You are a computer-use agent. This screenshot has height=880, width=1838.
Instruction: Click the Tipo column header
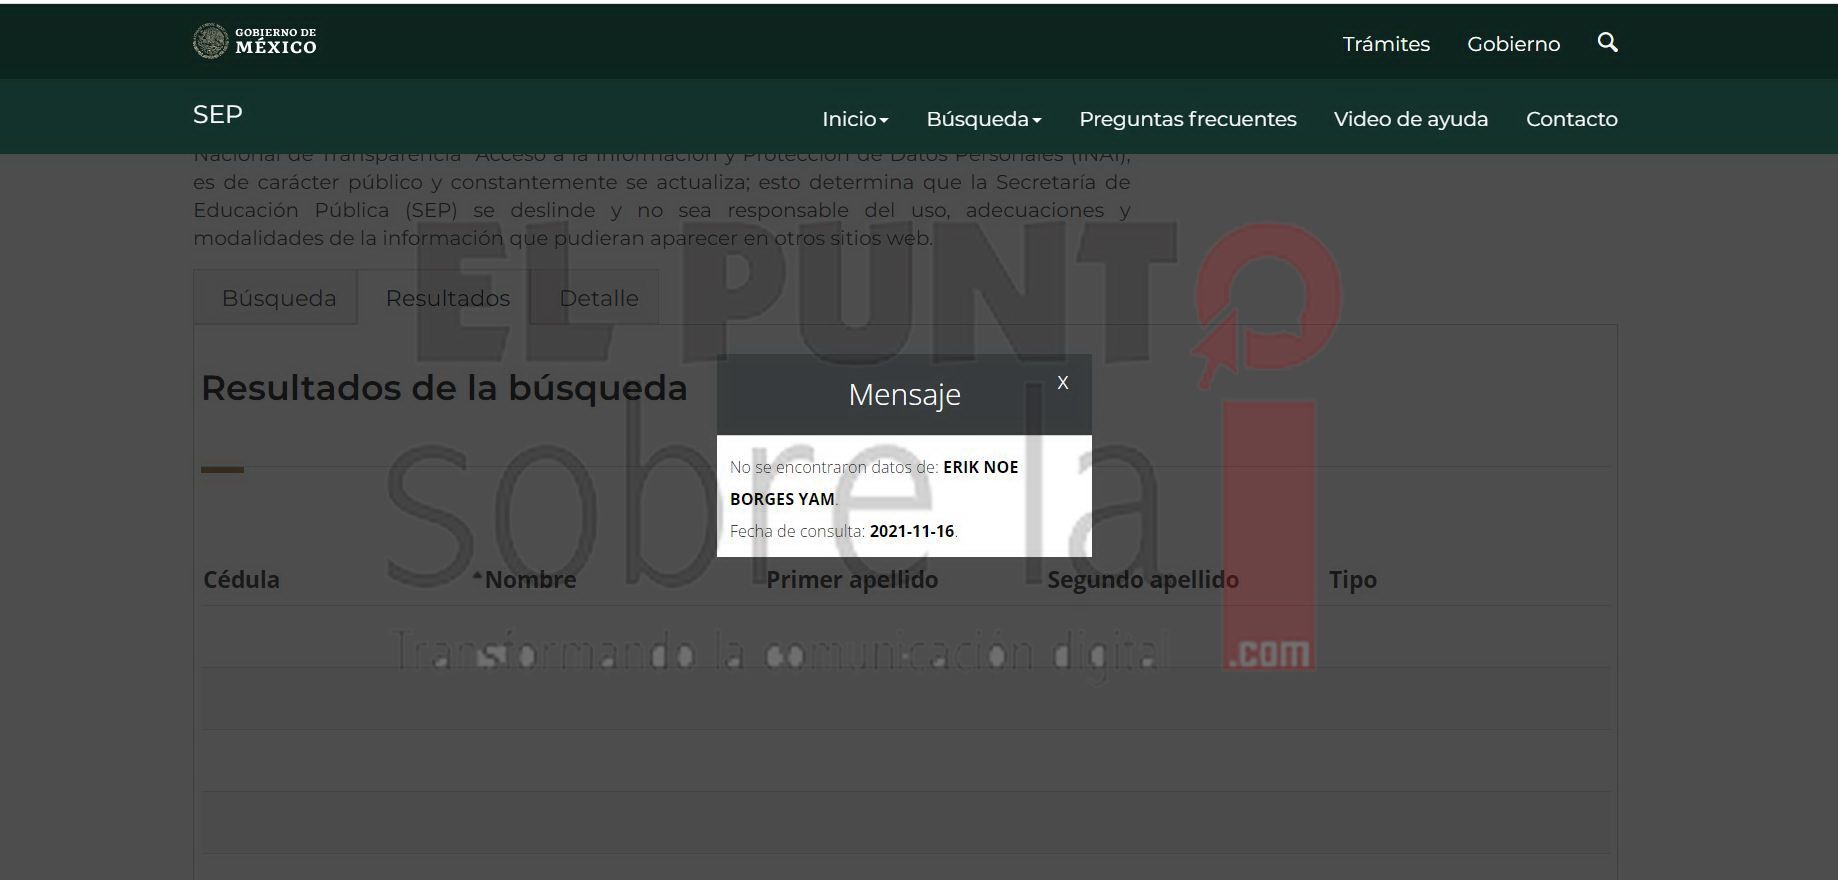click(1353, 580)
